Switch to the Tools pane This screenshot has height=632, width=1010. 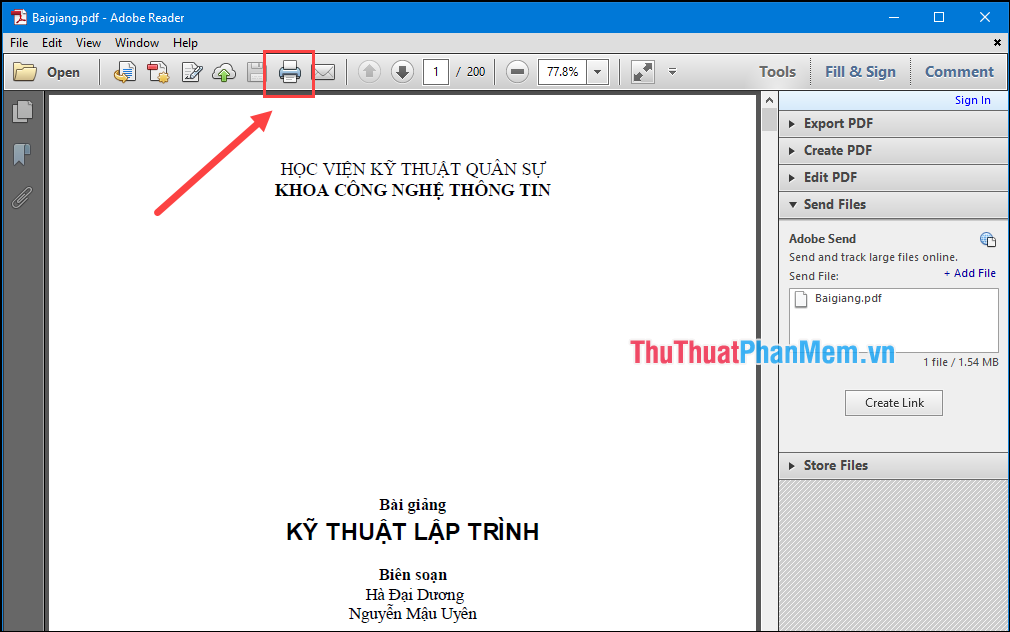pyautogui.click(x=777, y=72)
